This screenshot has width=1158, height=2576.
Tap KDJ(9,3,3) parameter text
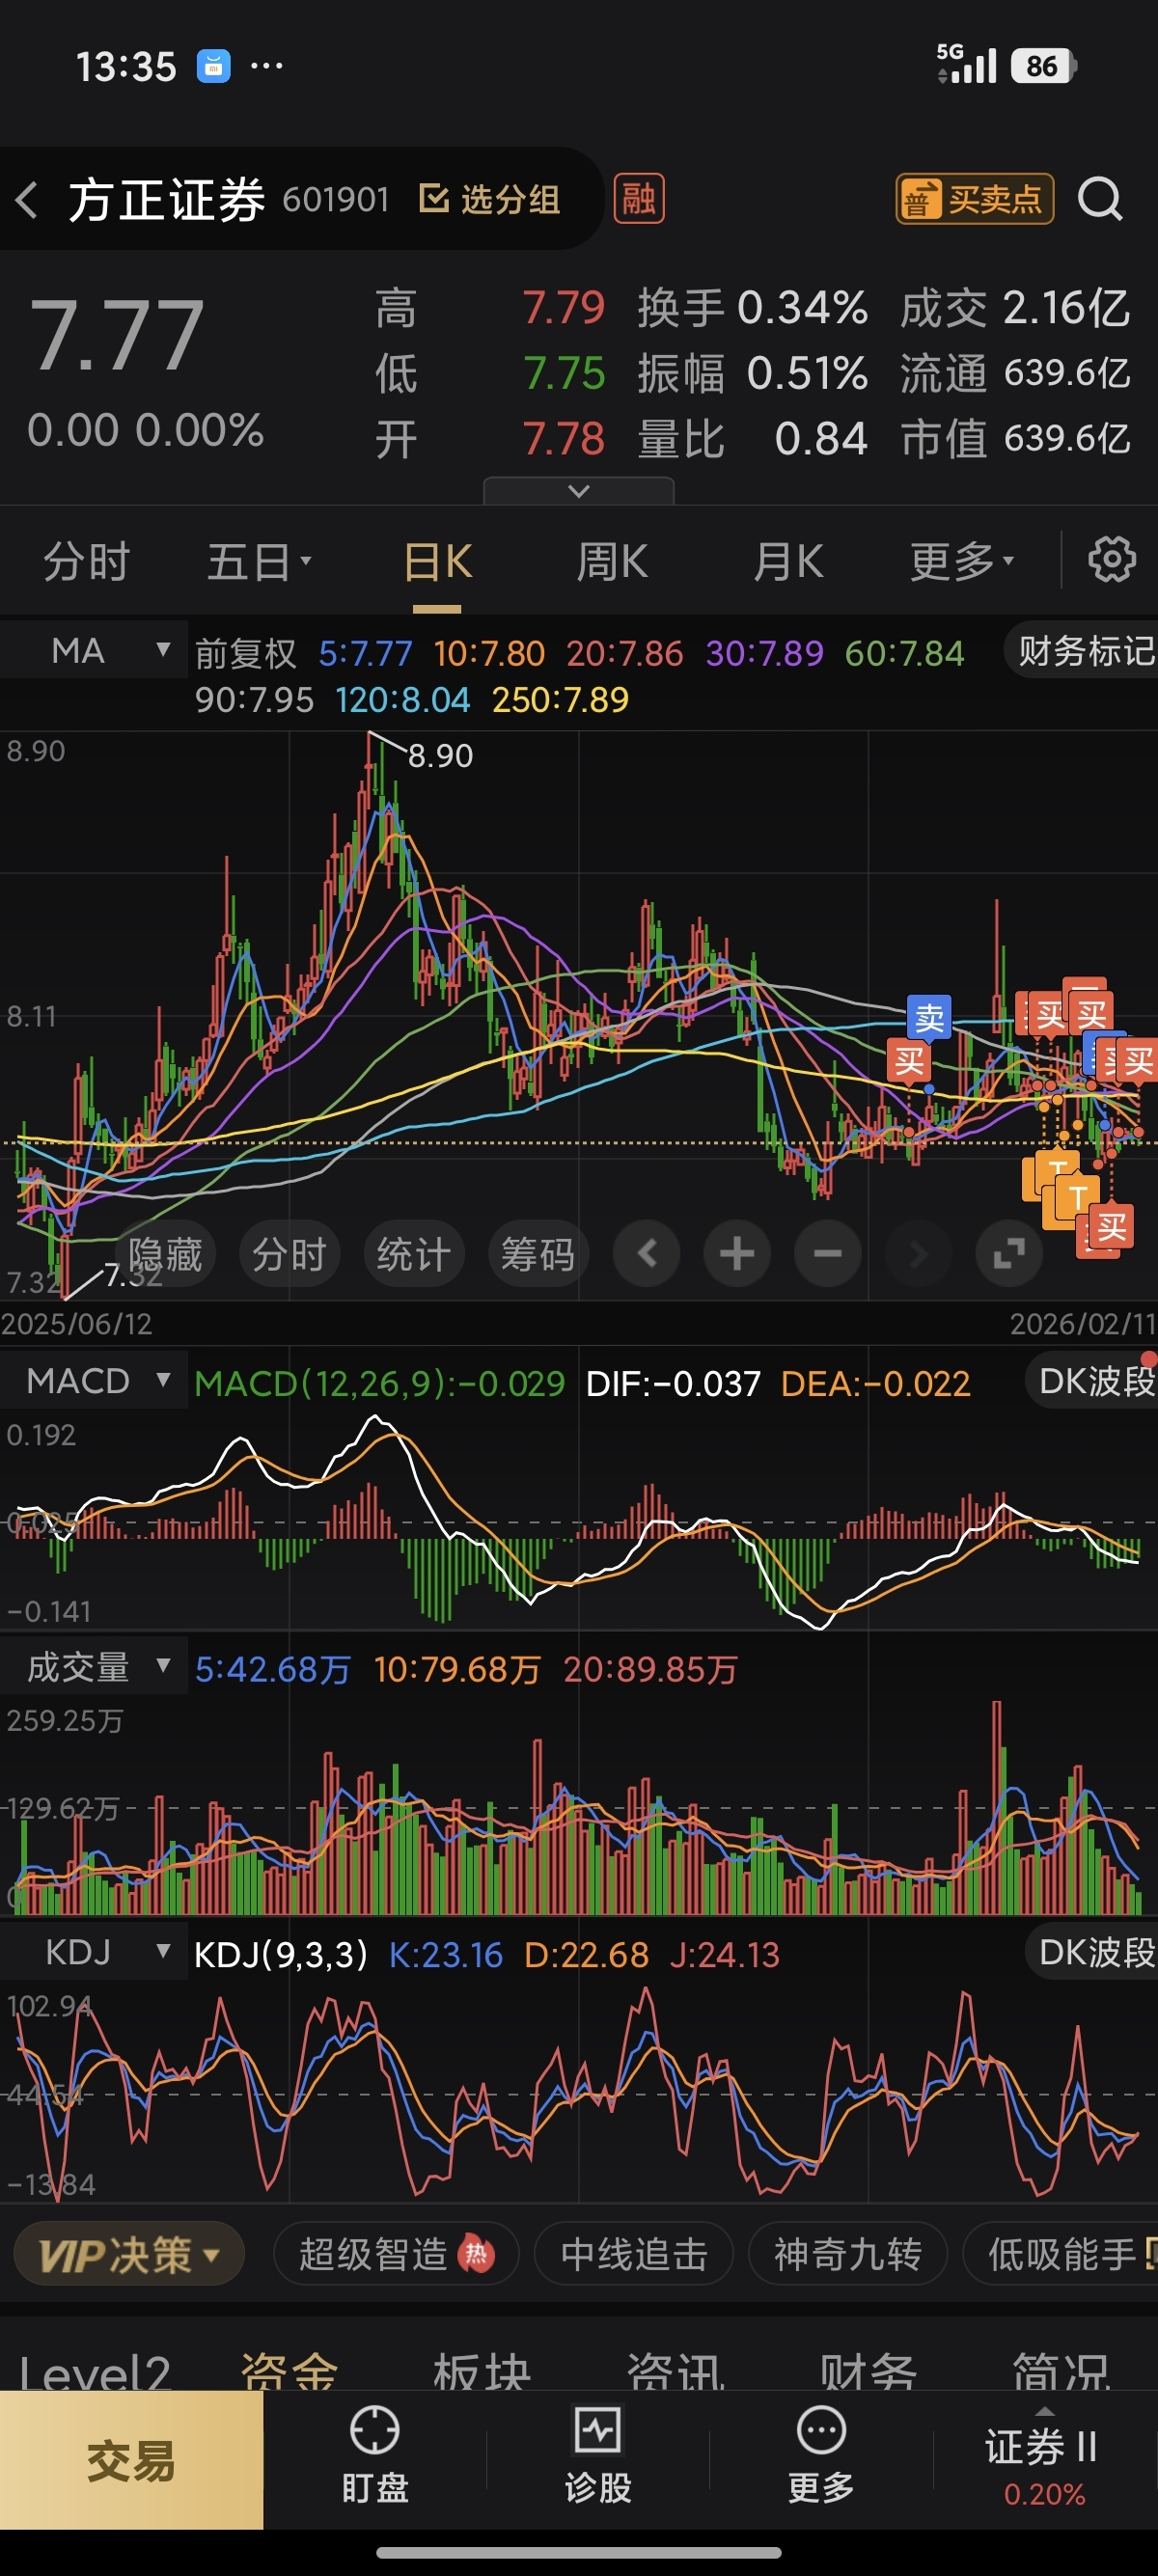[x=281, y=1954]
